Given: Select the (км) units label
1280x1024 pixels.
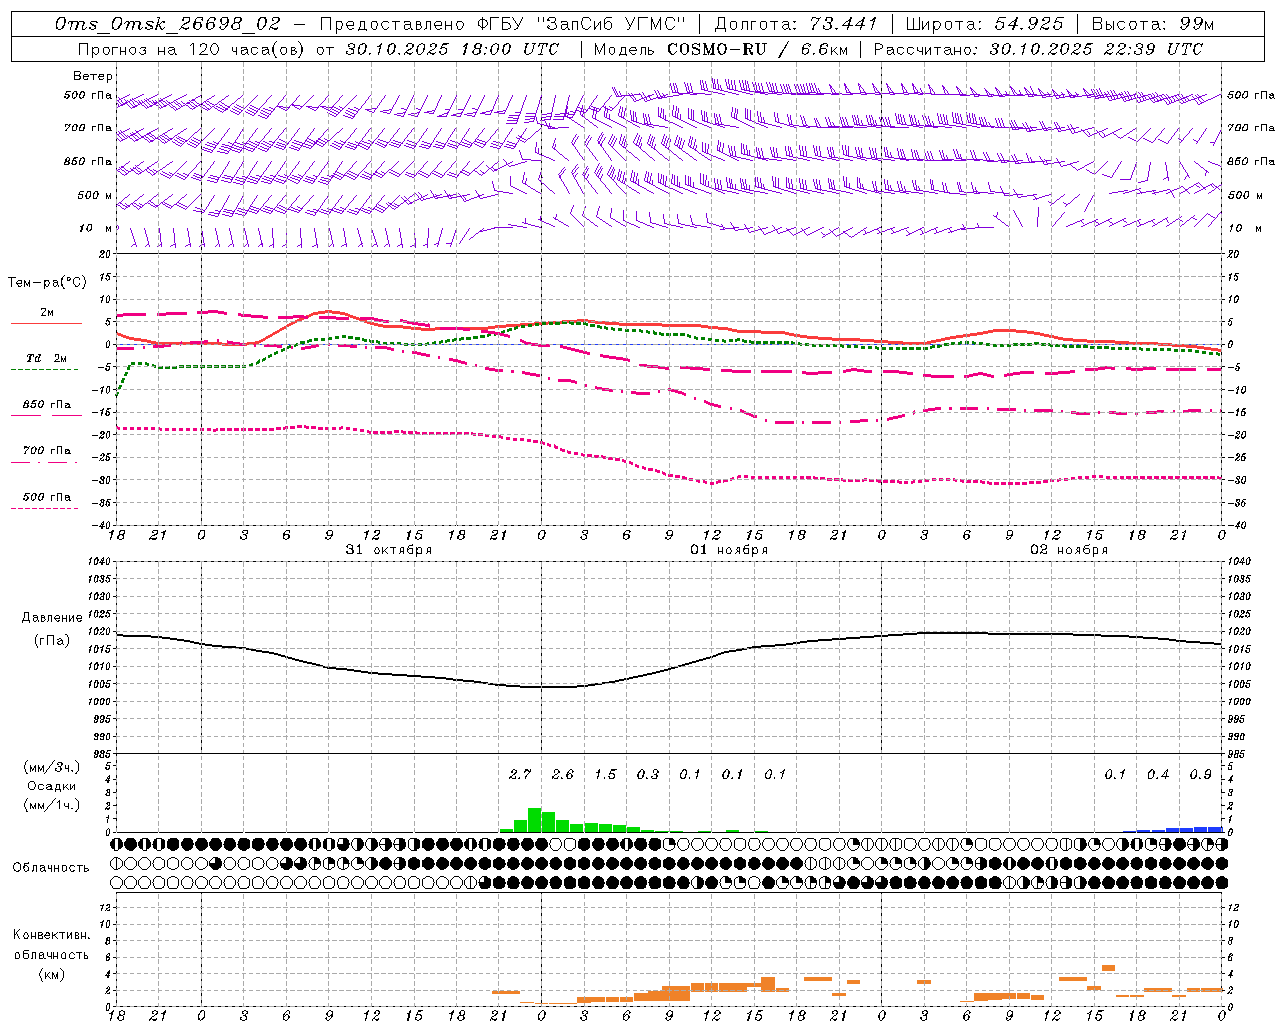Looking at the screenshot, I should (52, 975).
